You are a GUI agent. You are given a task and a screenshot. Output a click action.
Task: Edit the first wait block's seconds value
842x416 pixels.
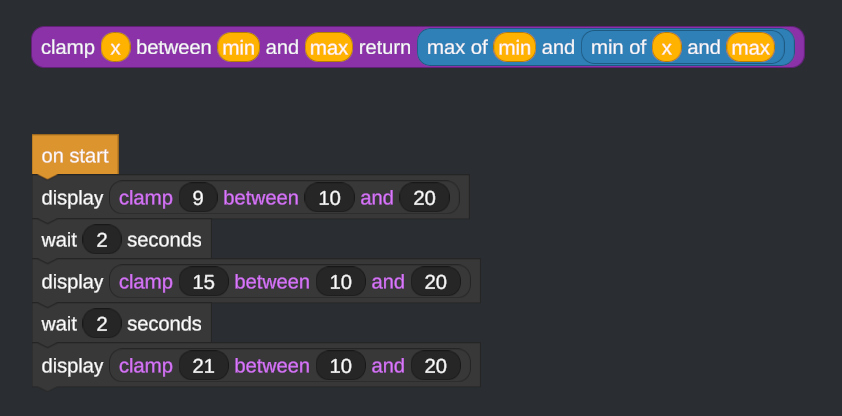coord(102,239)
